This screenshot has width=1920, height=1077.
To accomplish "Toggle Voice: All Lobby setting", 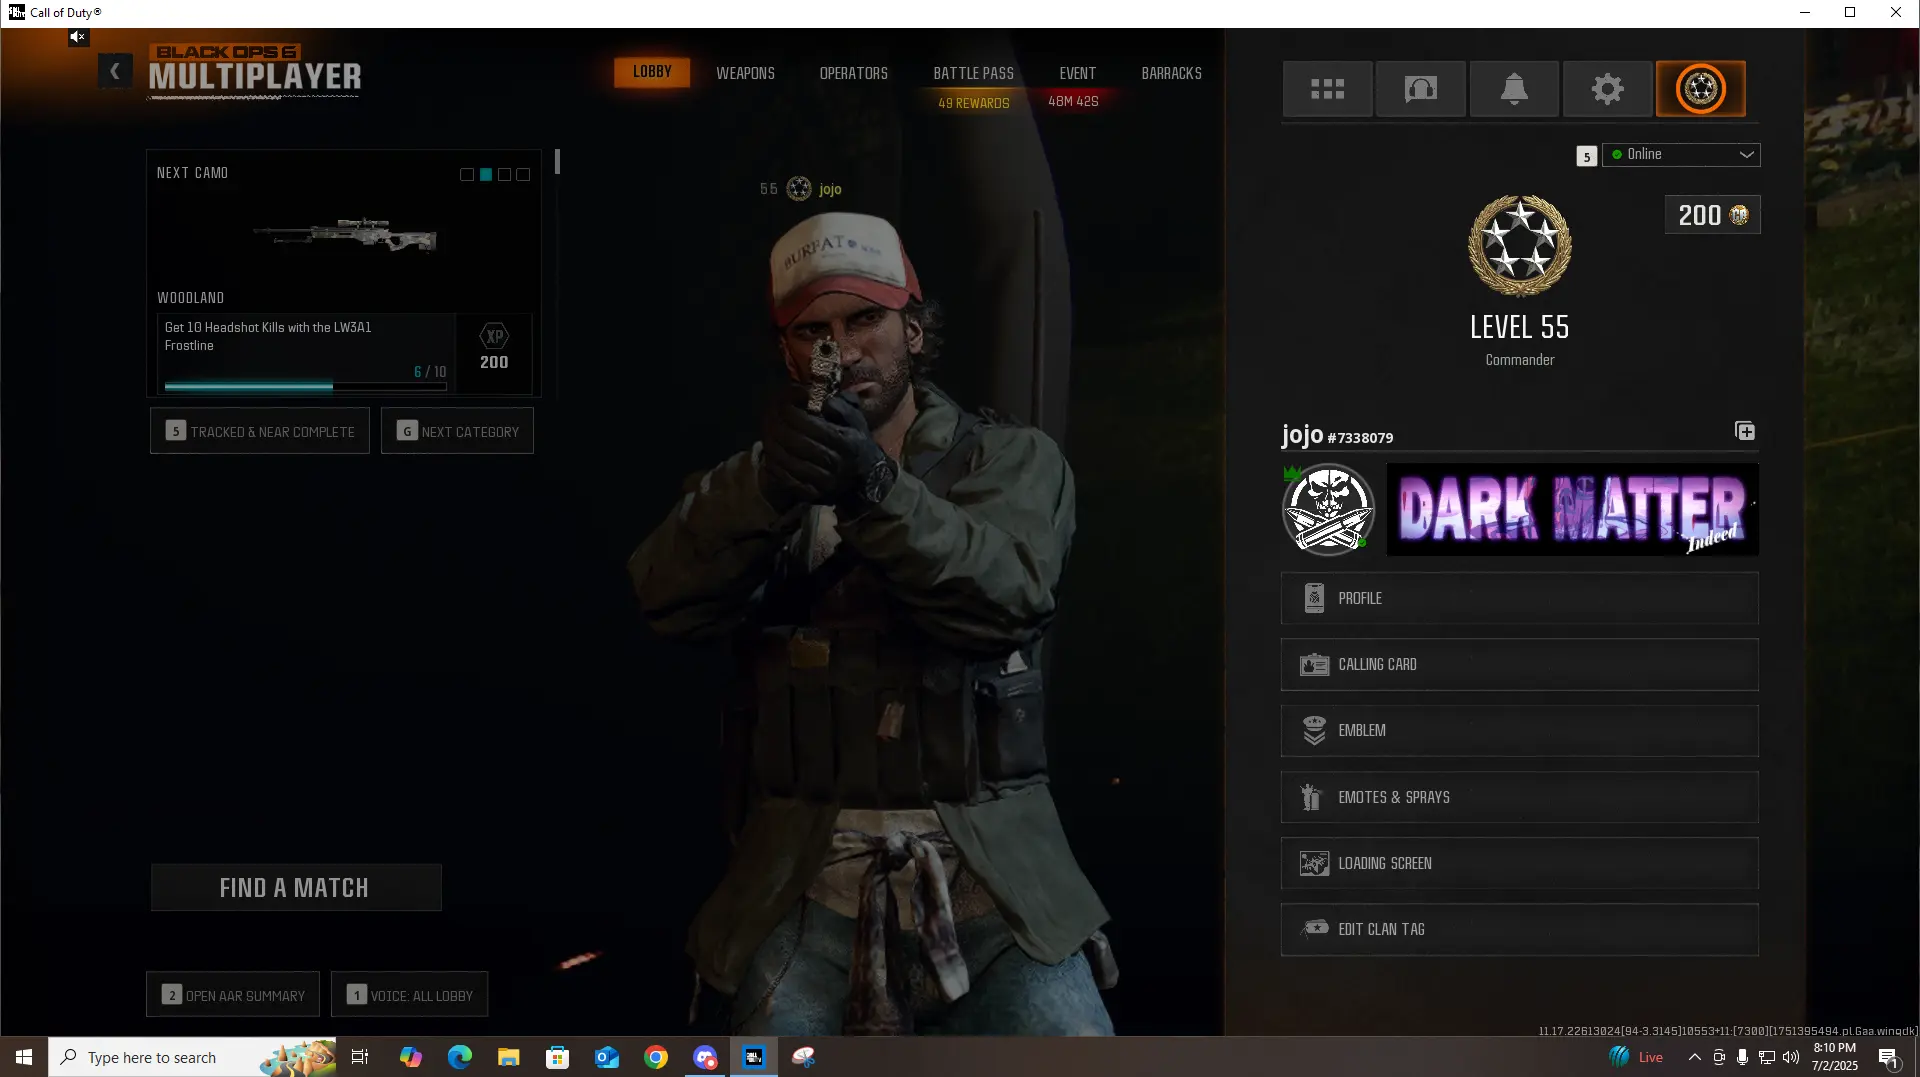I will [x=410, y=995].
